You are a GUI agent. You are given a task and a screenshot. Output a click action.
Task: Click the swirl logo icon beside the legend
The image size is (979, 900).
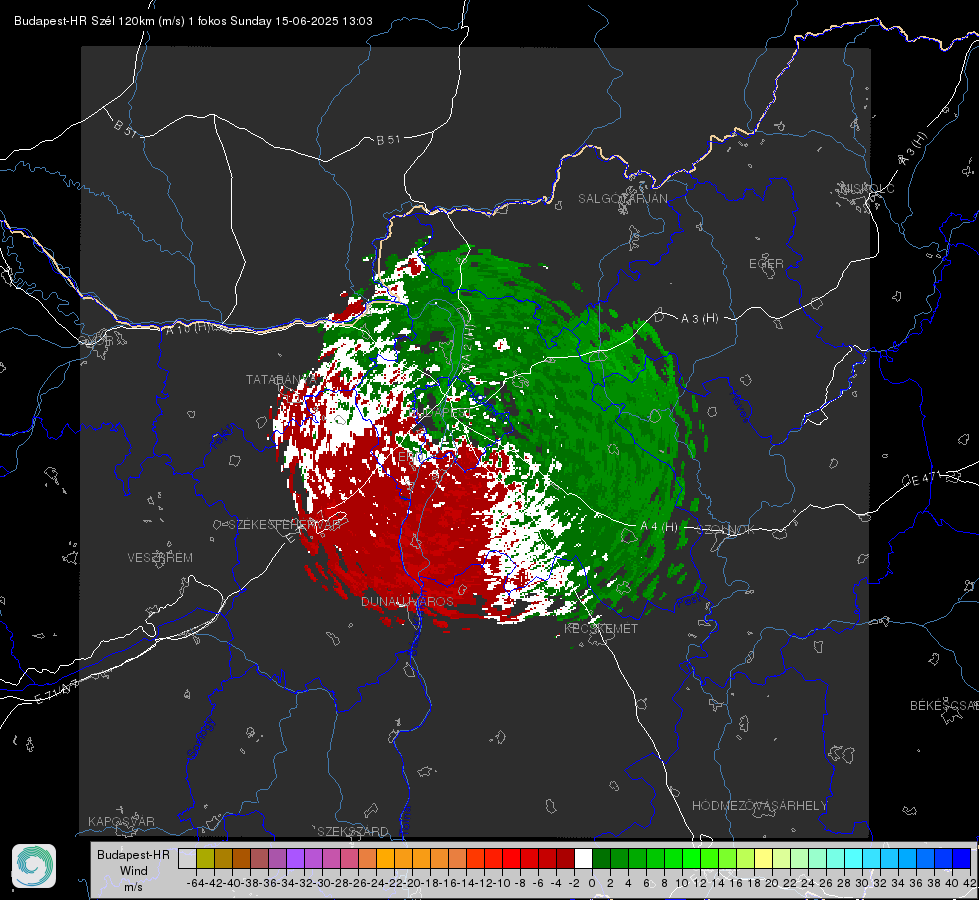(34, 866)
